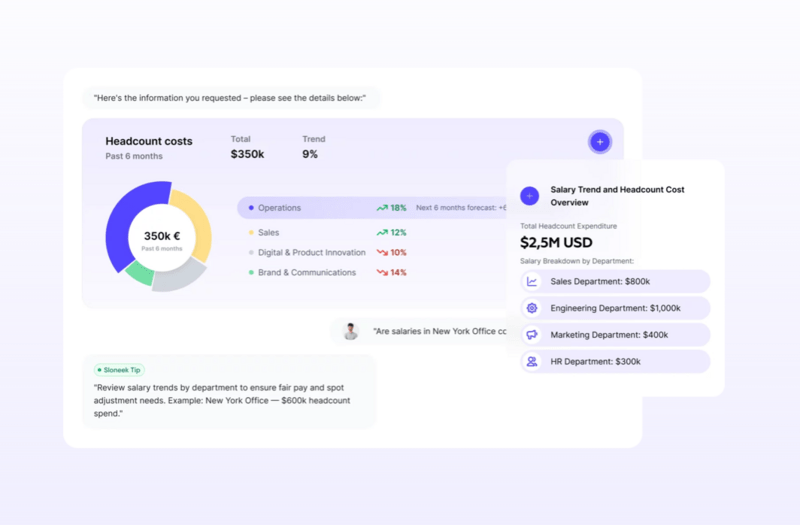This screenshot has width=800, height=525.
Task: Select Brand & Communications legend row
Action: click(327, 272)
